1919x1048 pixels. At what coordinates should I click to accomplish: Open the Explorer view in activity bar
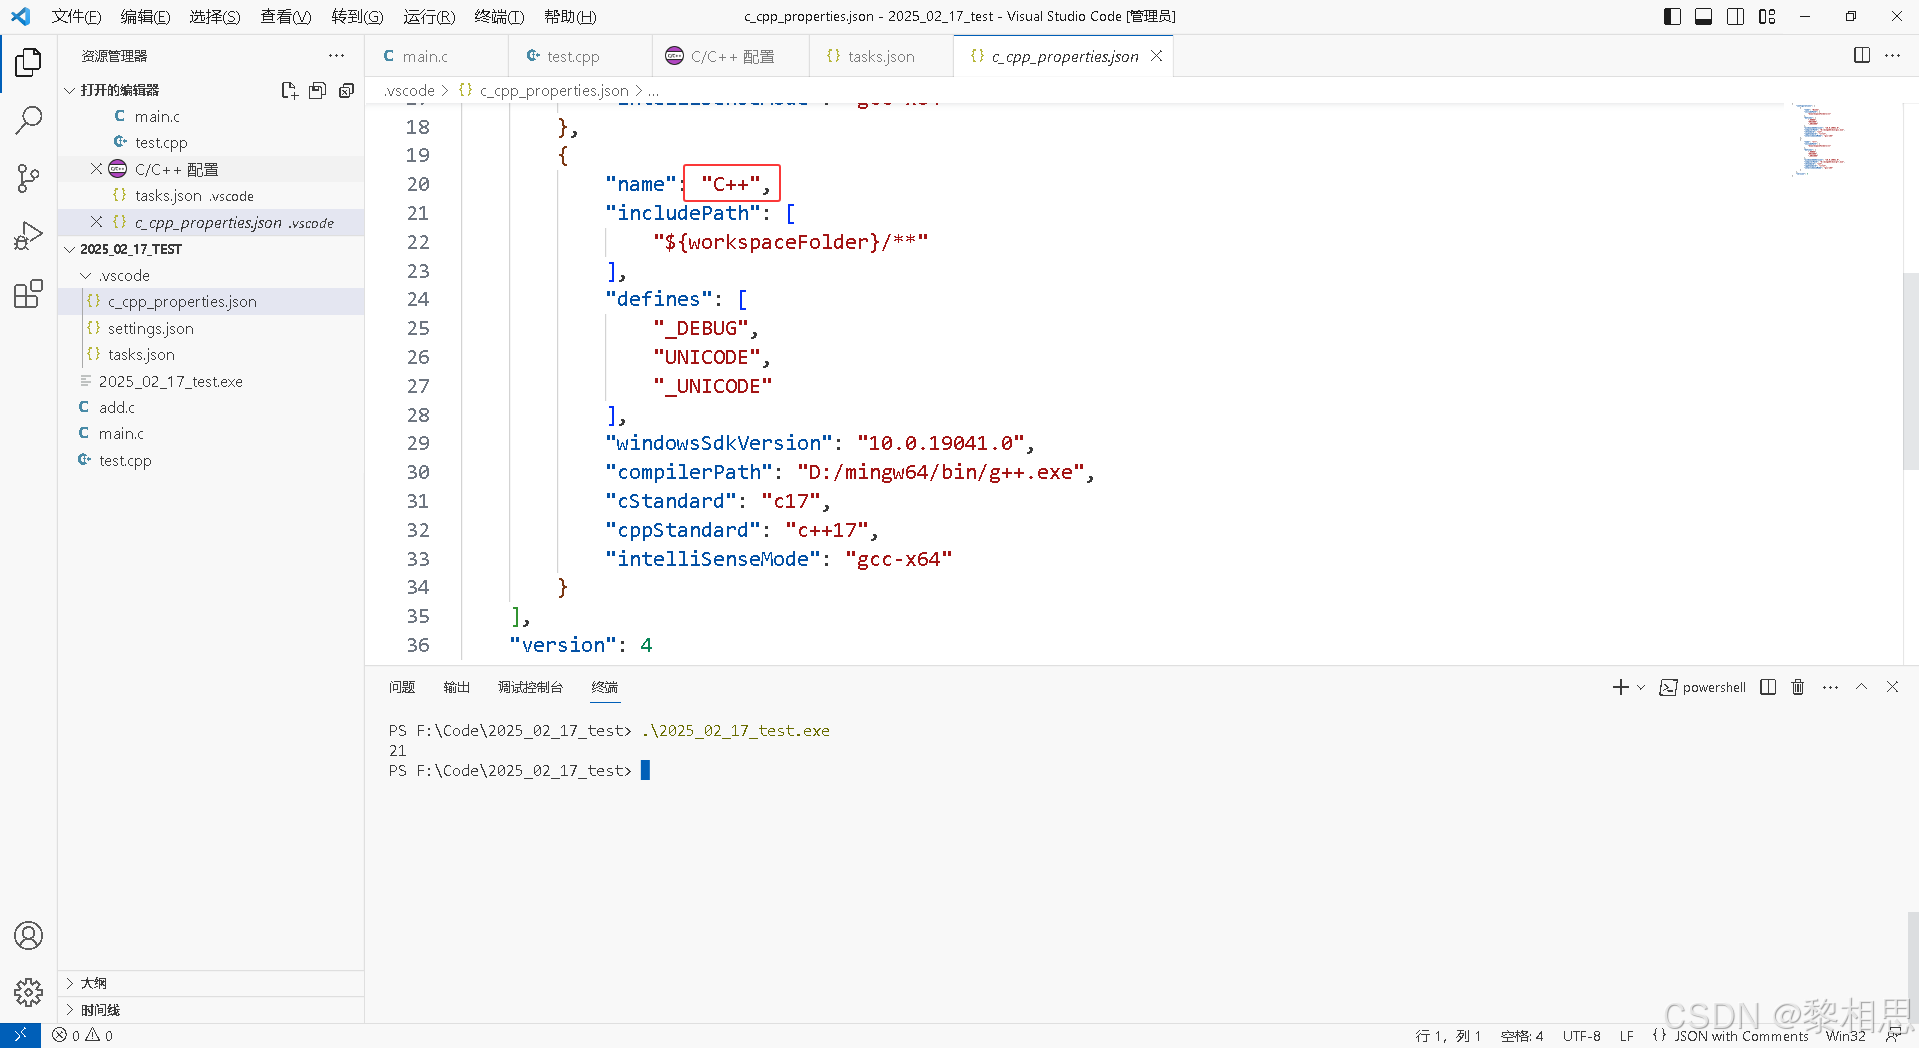tap(28, 62)
